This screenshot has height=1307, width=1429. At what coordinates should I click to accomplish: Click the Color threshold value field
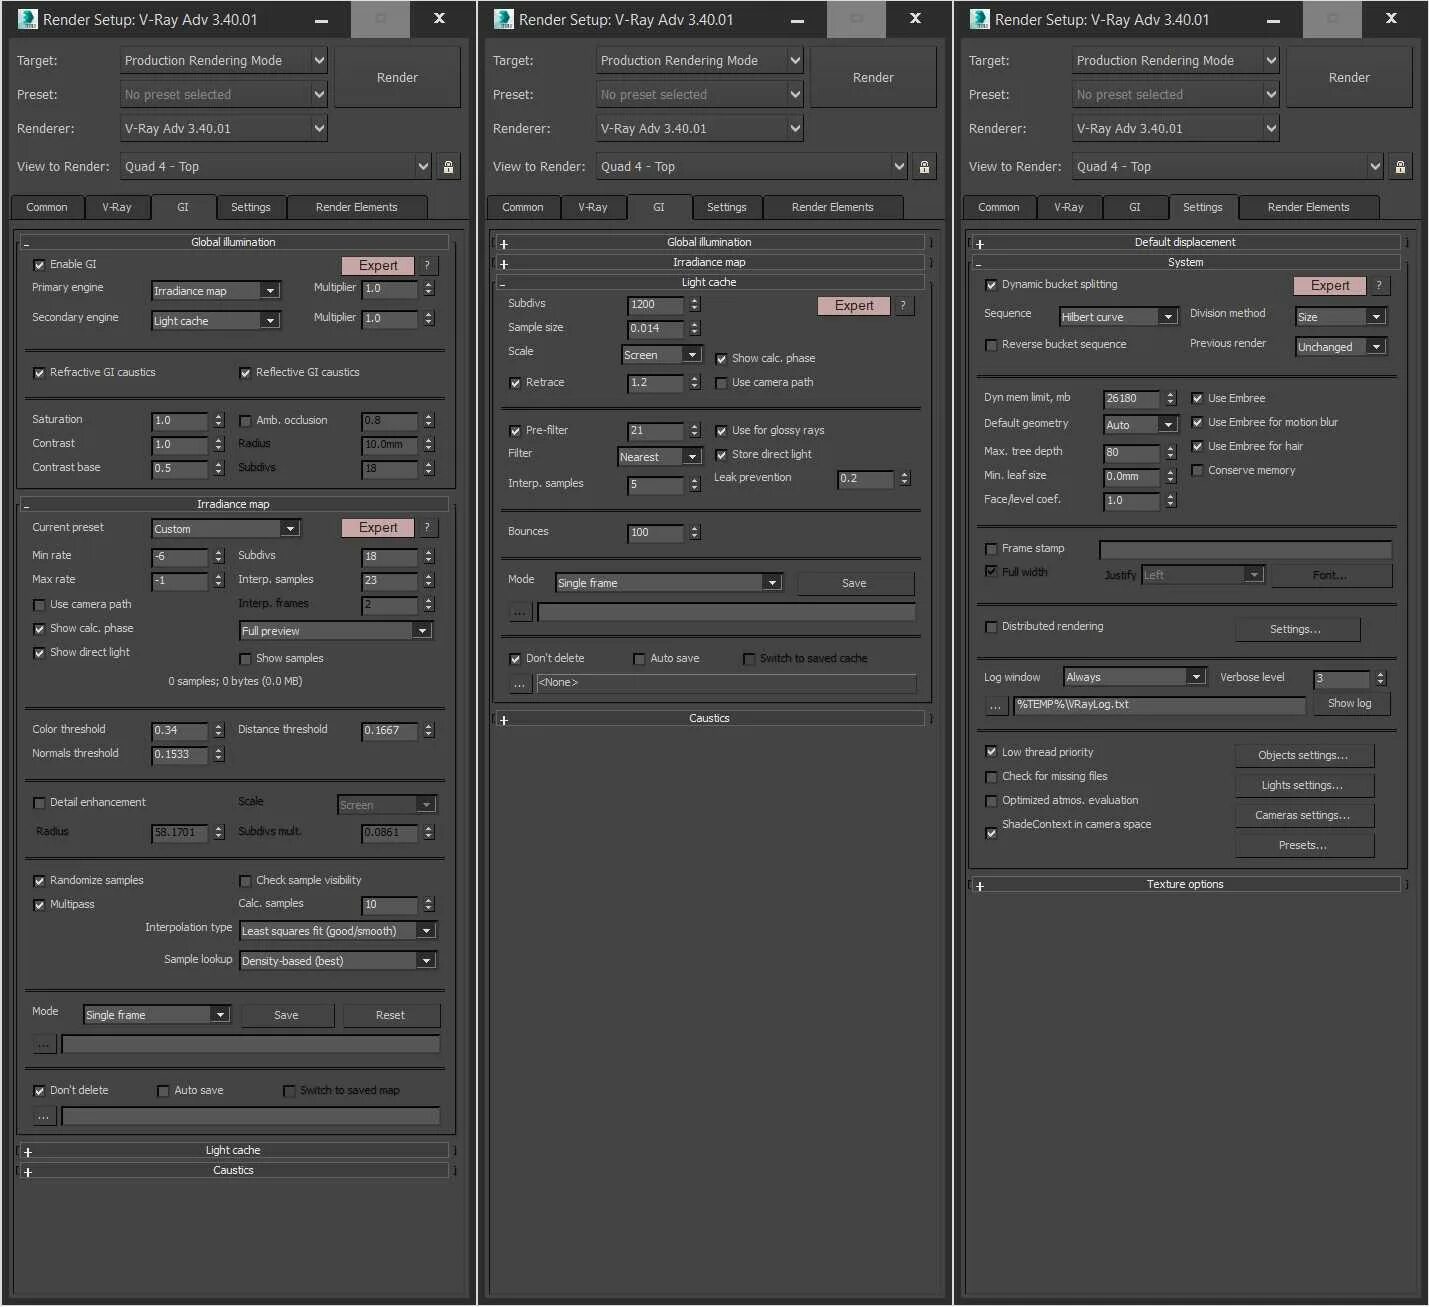coord(180,731)
